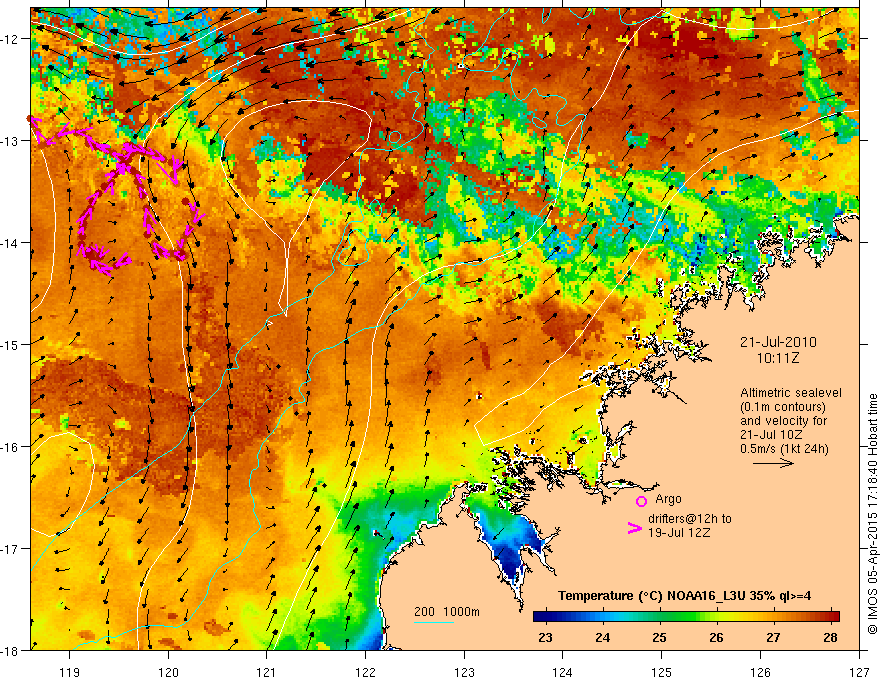Click the temperature colorbar scale
This screenshot has width=880, height=680.
686,616
